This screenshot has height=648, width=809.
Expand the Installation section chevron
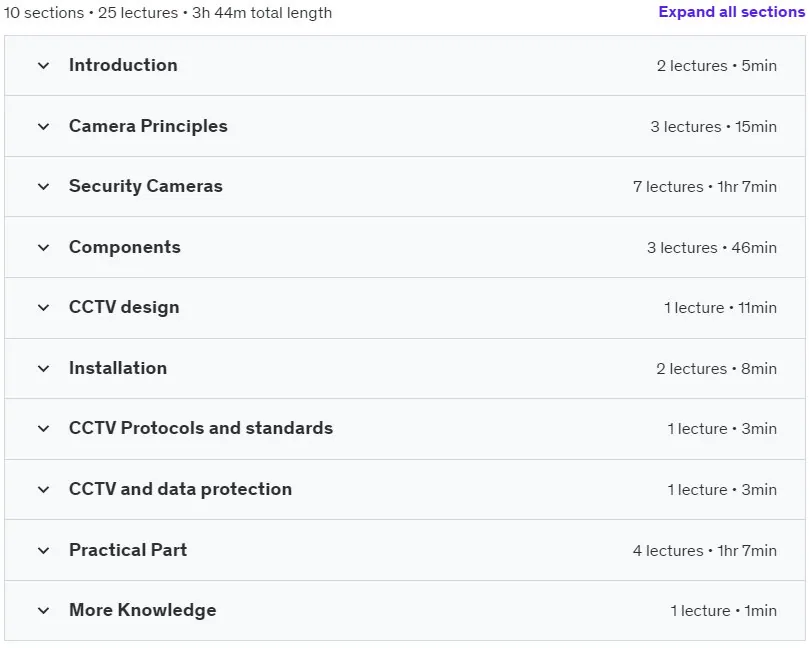pyautogui.click(x=44, y=368)
